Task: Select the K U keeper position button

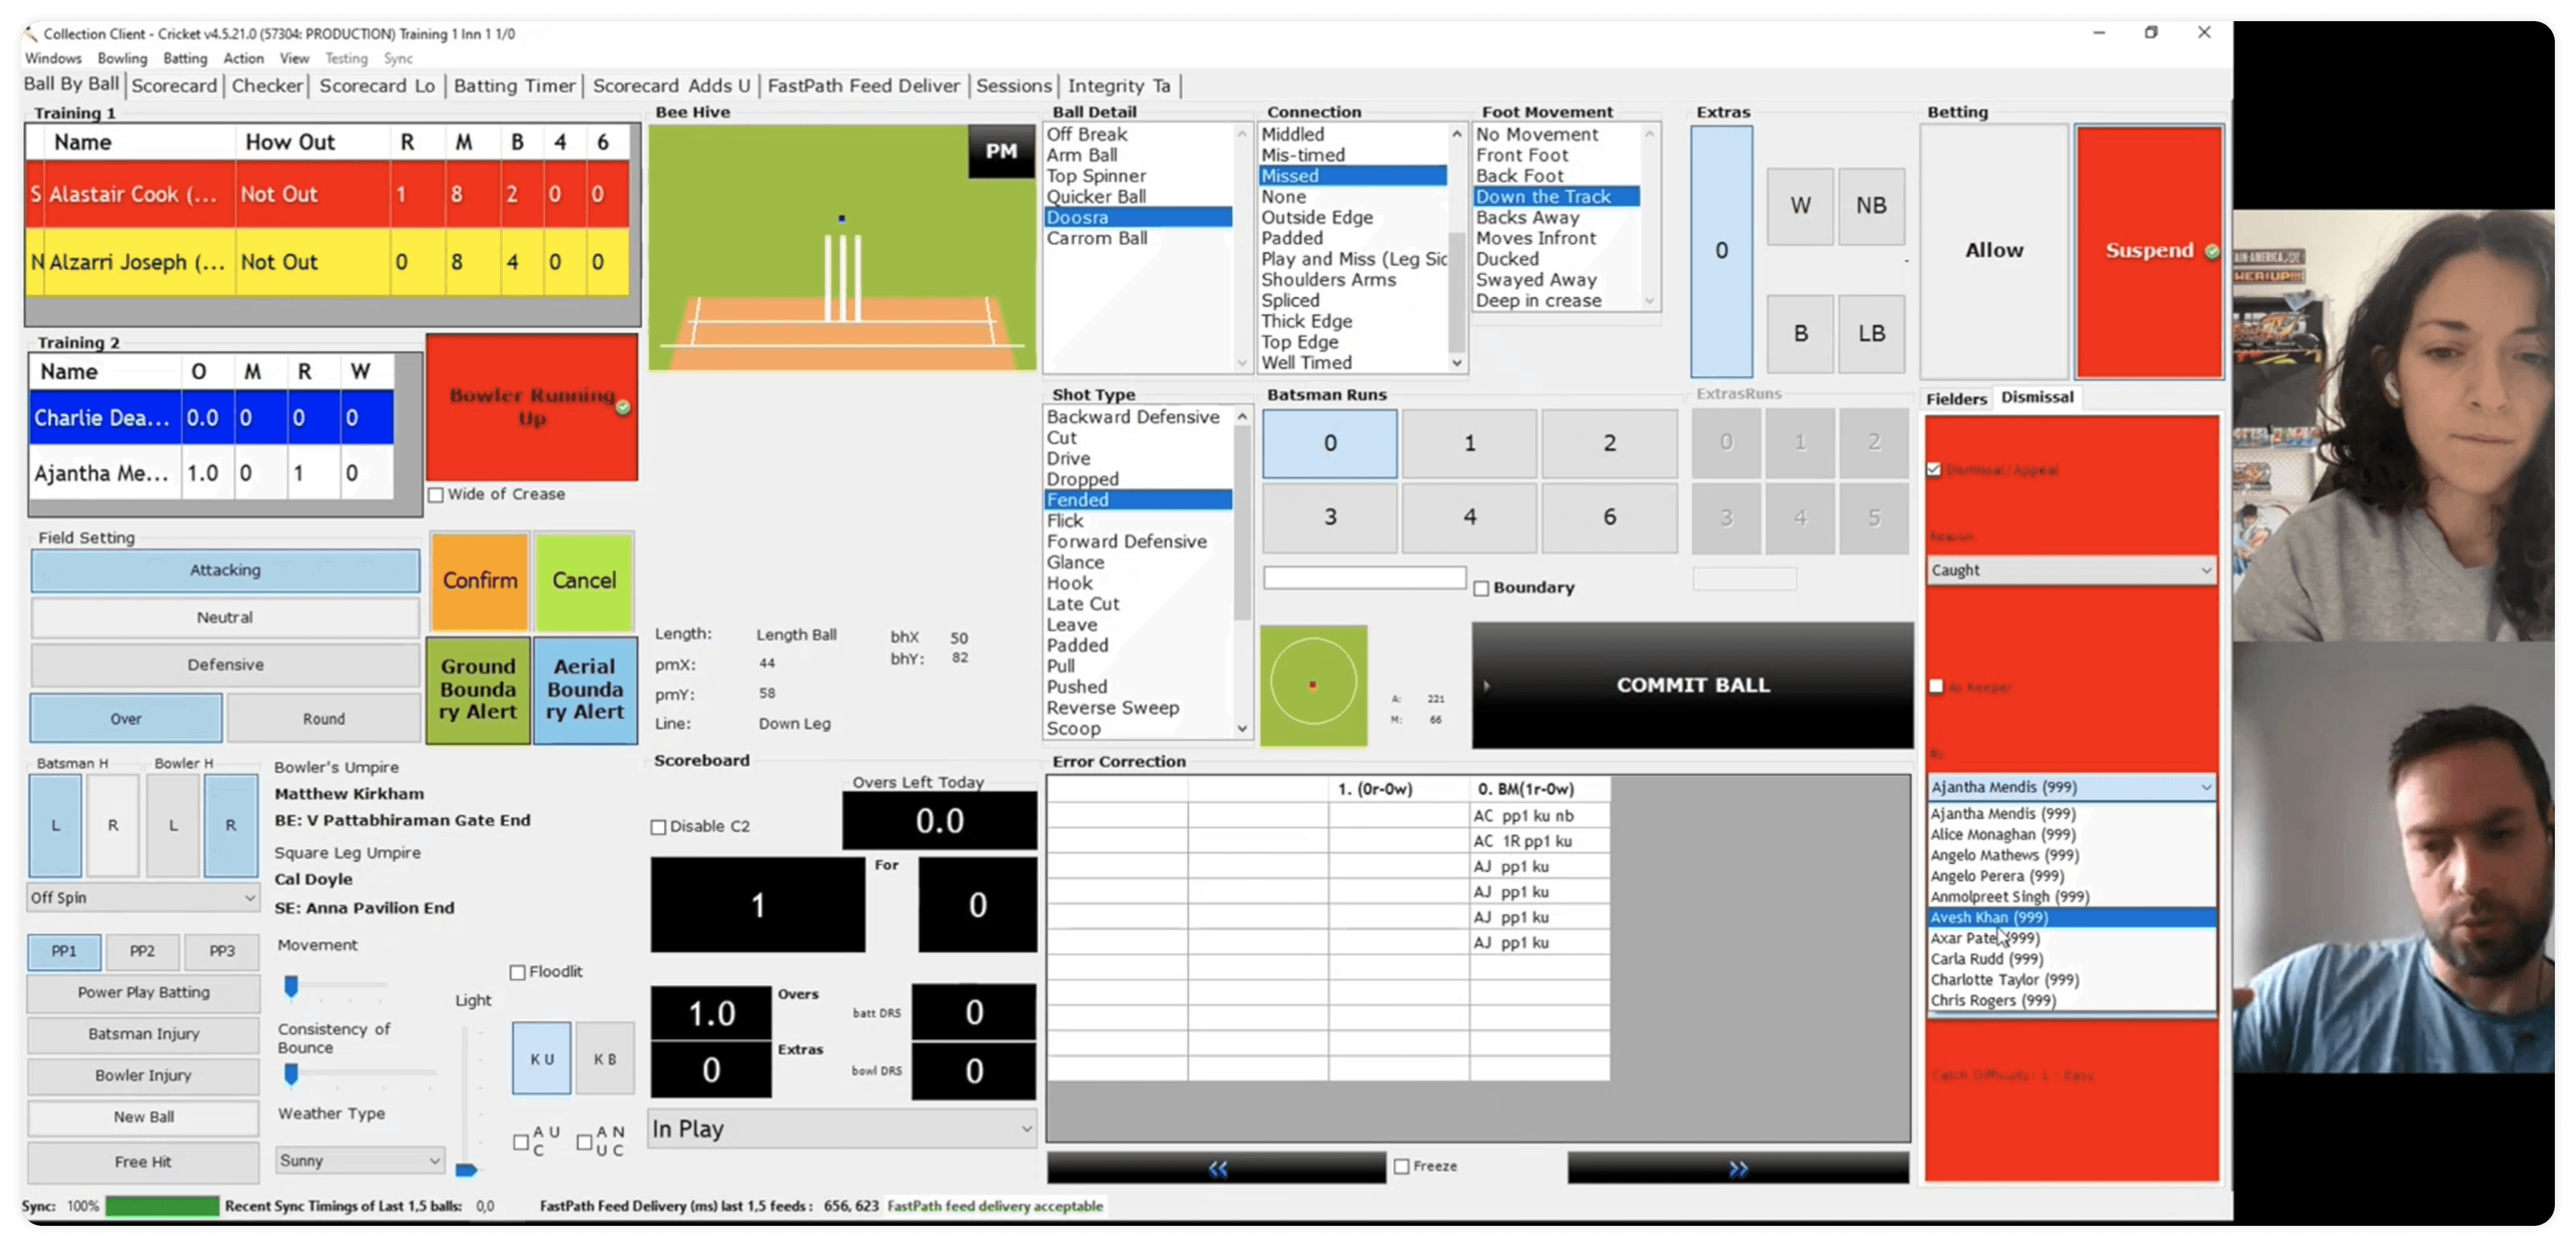Action: coord(541,1058)
